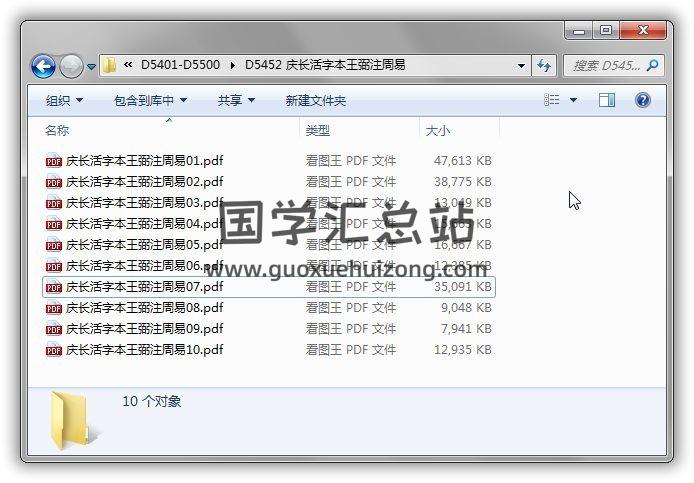Toggle the preview pane icon

point(607,100)
